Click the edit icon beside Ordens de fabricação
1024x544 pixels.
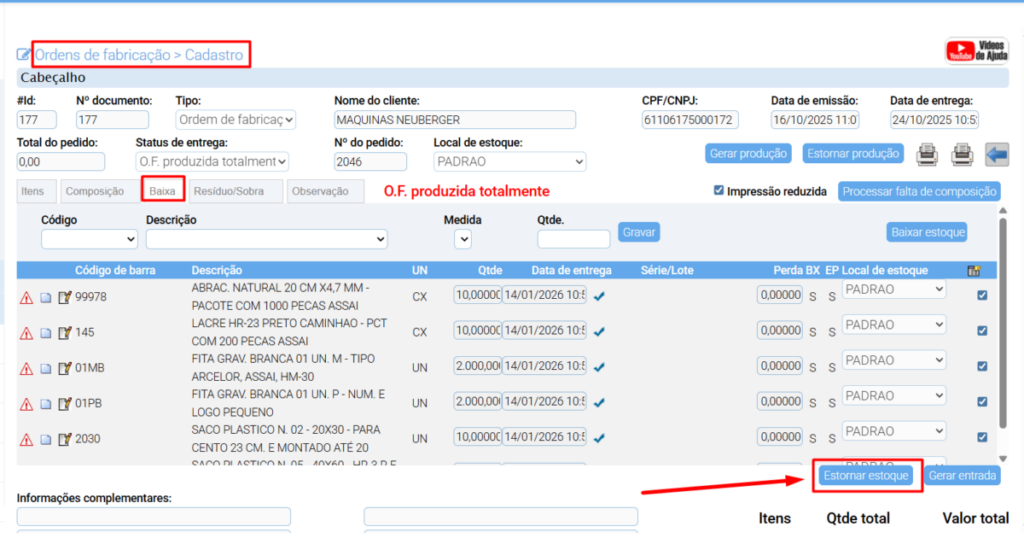[x=24, y=55]
